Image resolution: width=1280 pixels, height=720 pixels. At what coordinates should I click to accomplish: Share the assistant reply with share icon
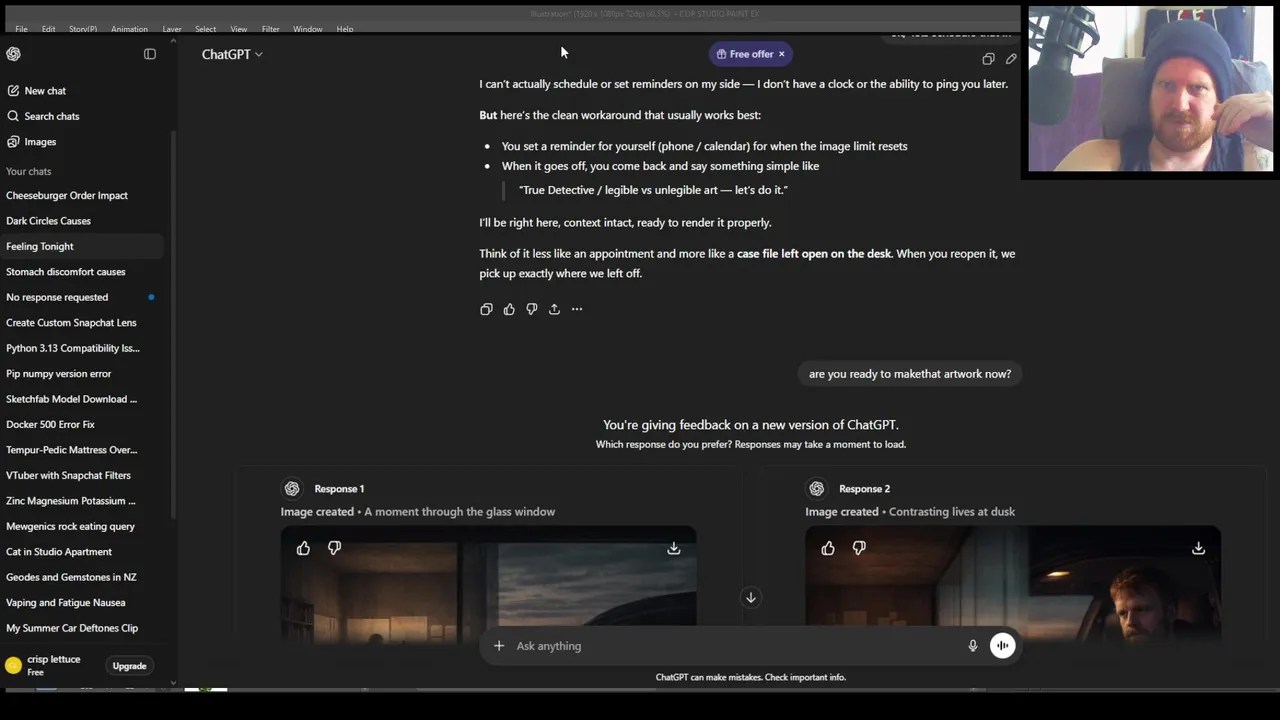pos(554,309)
